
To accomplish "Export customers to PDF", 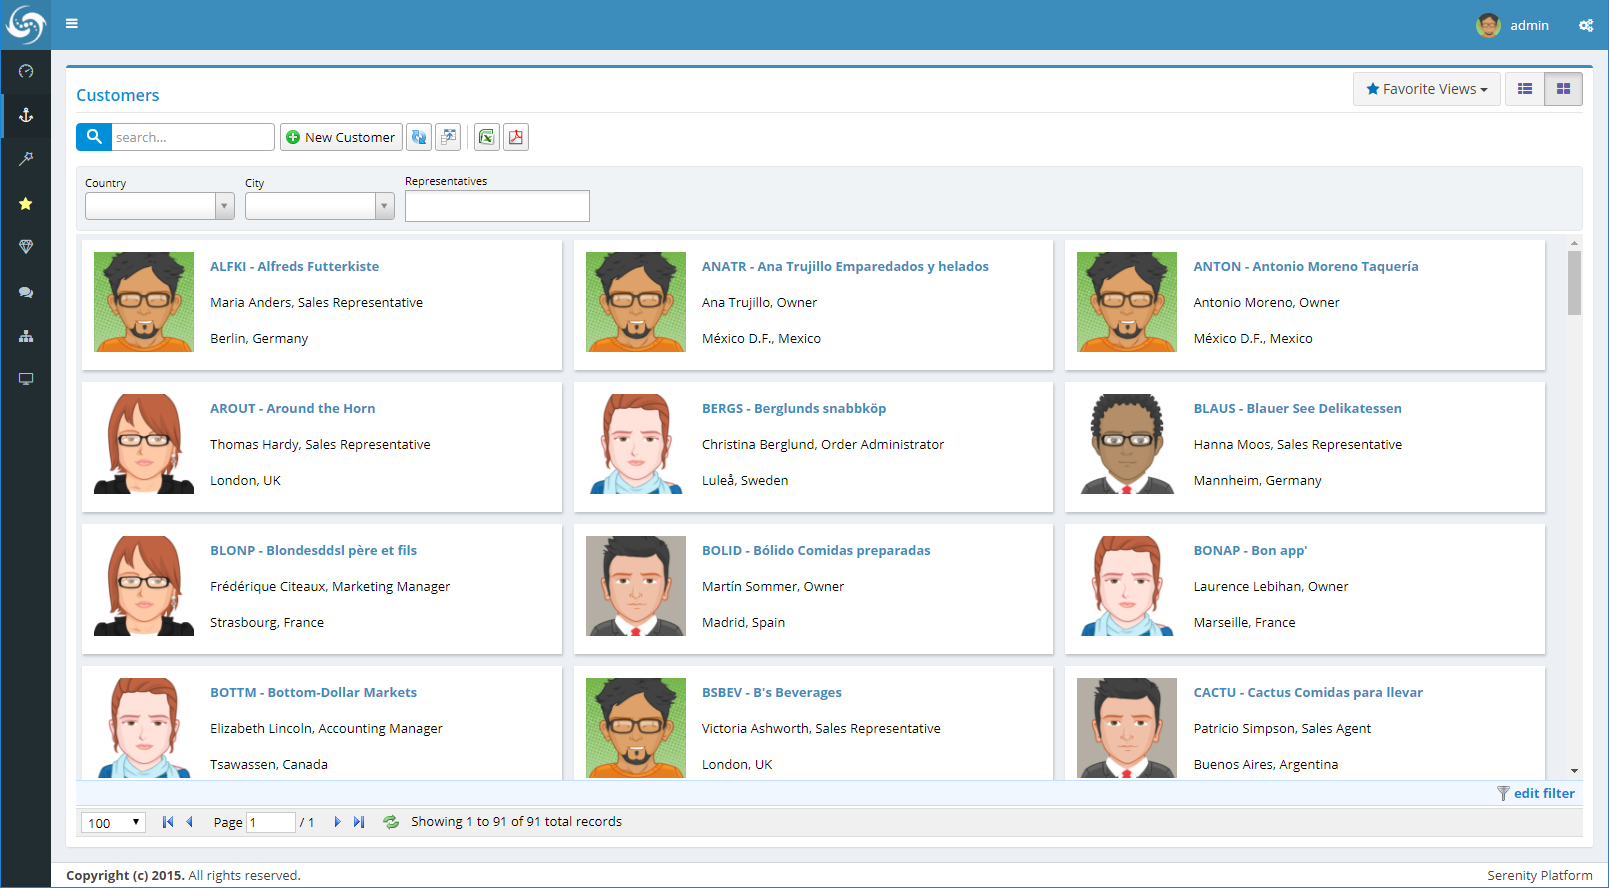I will tap(516, 137).
